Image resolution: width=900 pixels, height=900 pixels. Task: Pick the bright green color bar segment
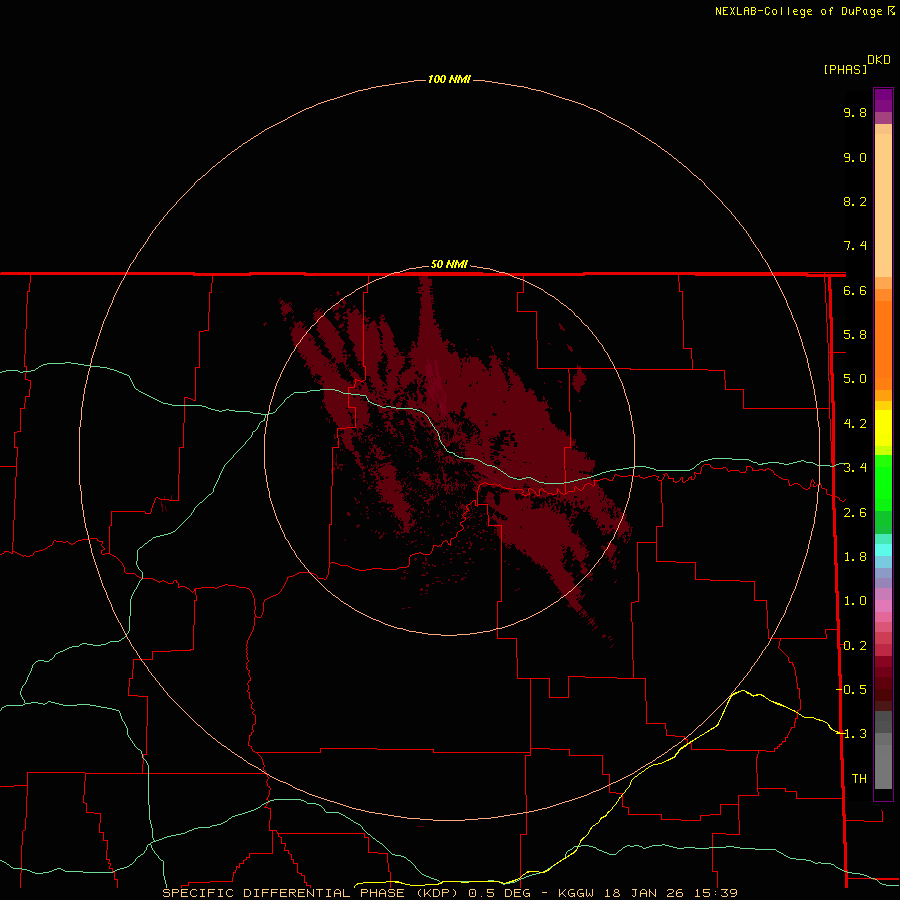coord(883,483)
